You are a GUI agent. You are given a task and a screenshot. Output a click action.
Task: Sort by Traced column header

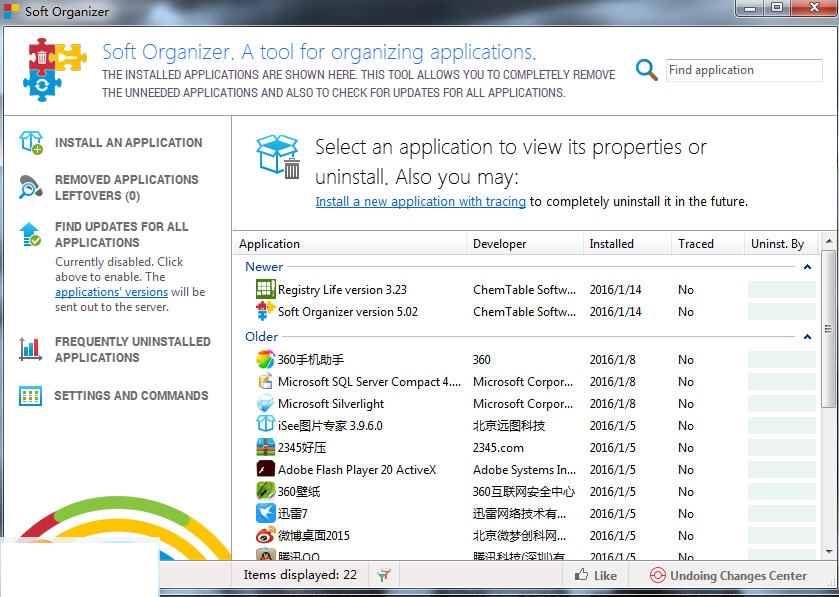[x=708, y=244]
